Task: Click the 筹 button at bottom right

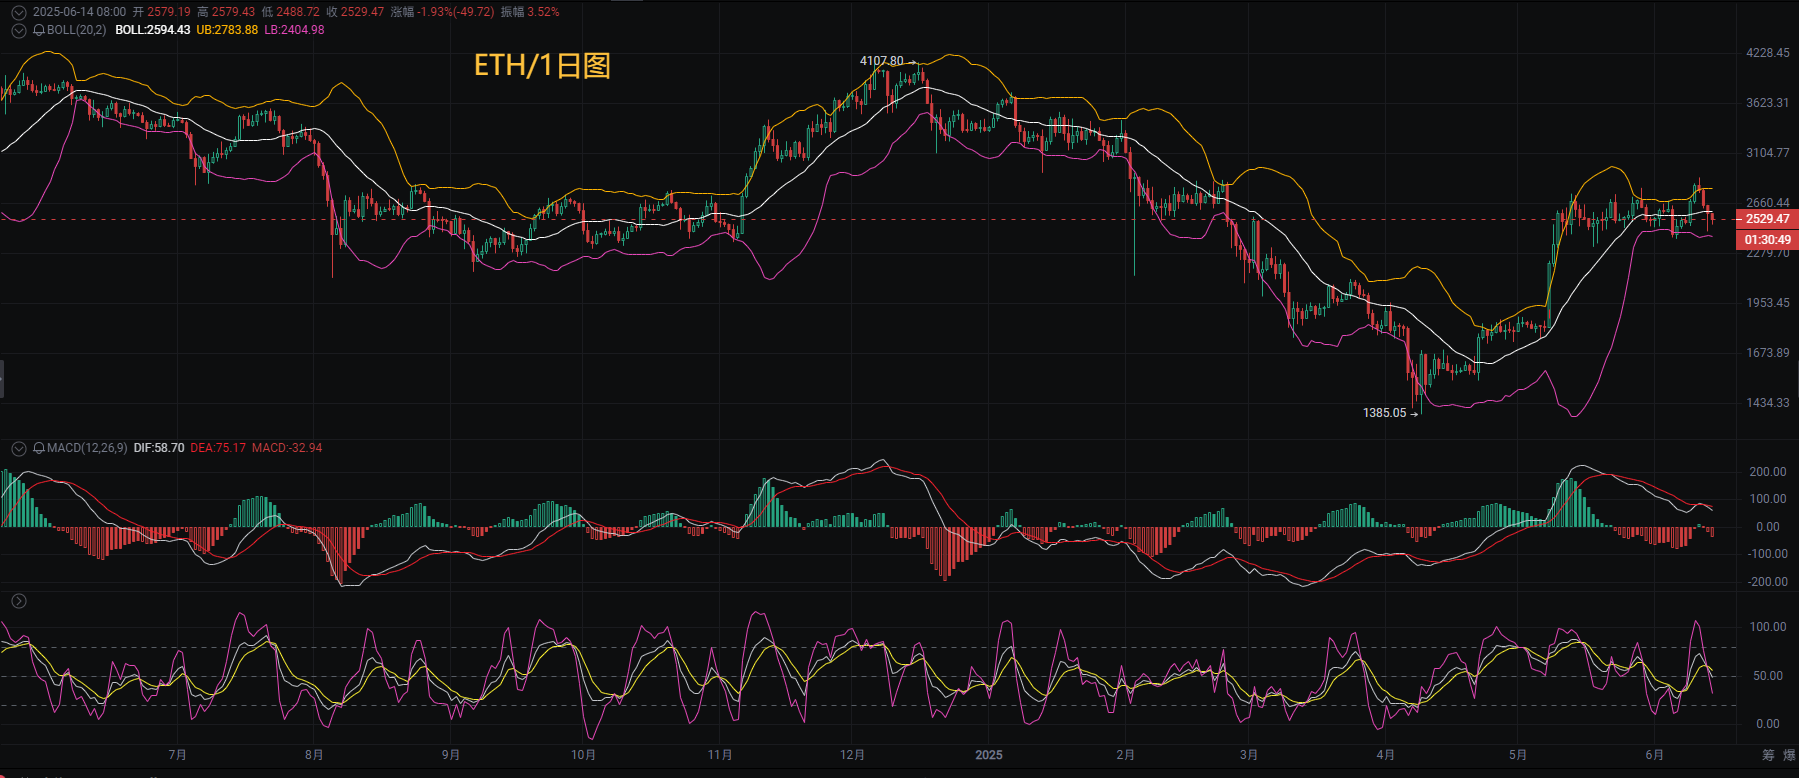Action: tap(1768, 755)
